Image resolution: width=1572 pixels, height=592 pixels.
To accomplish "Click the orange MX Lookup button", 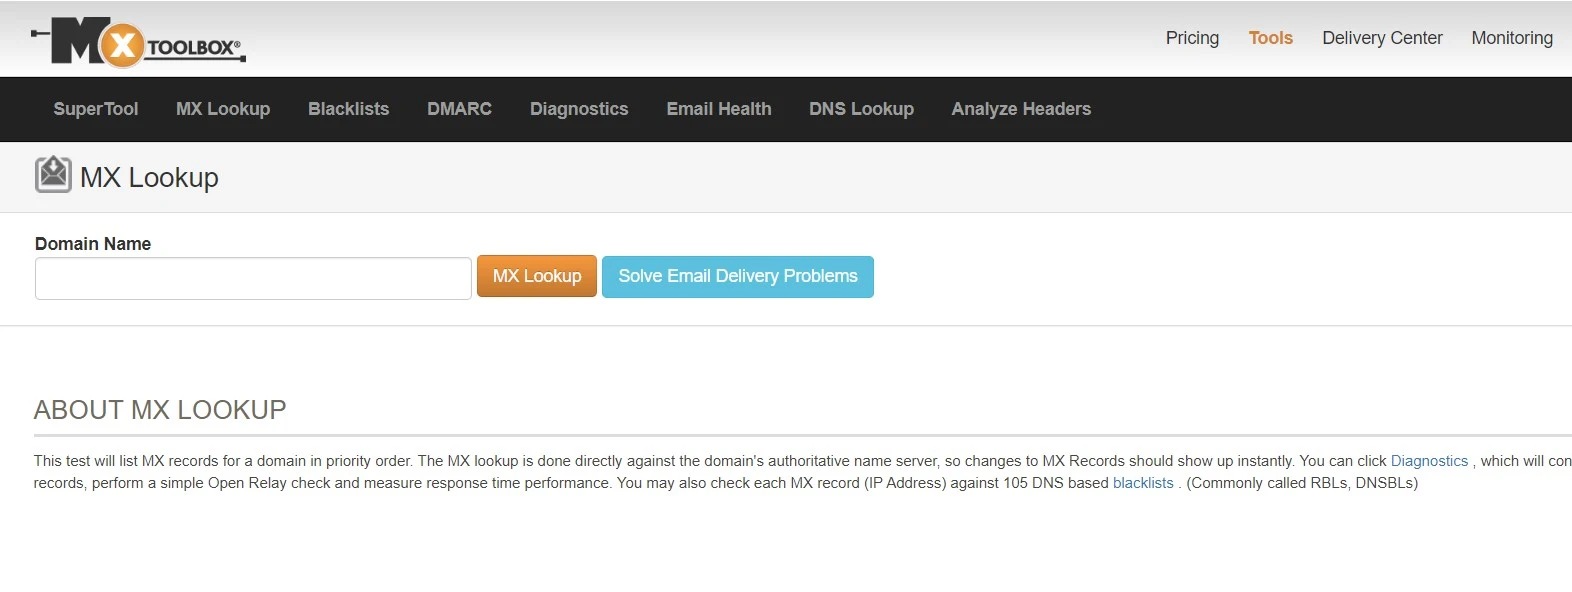I will tap(537, 276).
